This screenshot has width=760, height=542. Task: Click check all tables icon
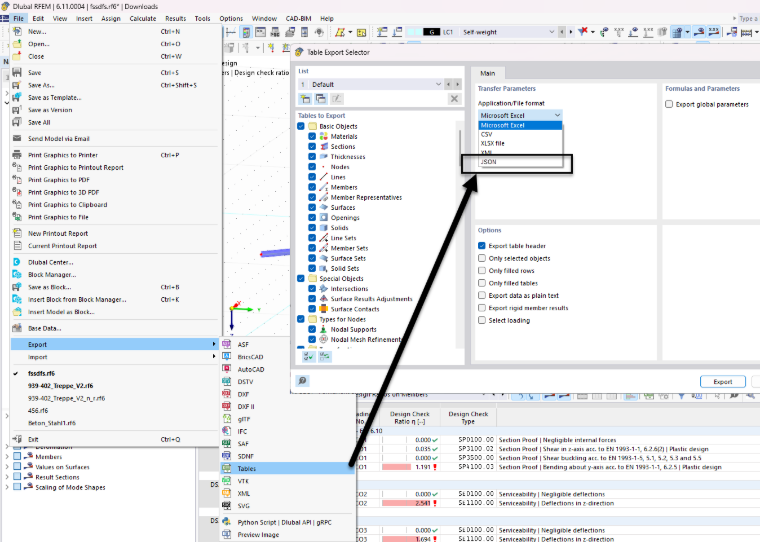coord(308,357)
